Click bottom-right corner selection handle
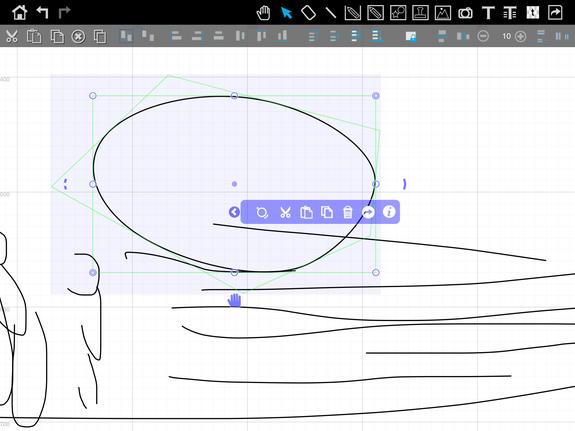This screenshot has height=431, width=575. 376,273
